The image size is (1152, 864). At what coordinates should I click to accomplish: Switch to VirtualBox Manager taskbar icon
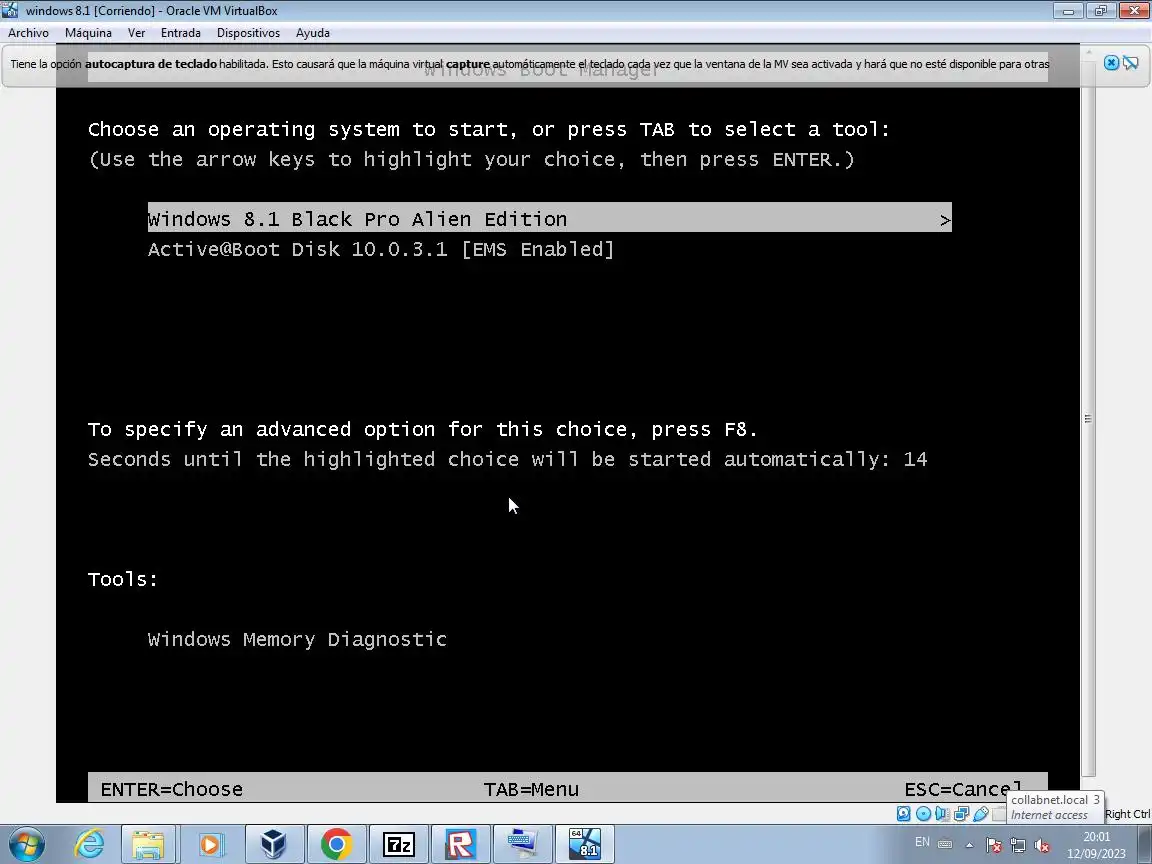[273, 844]
